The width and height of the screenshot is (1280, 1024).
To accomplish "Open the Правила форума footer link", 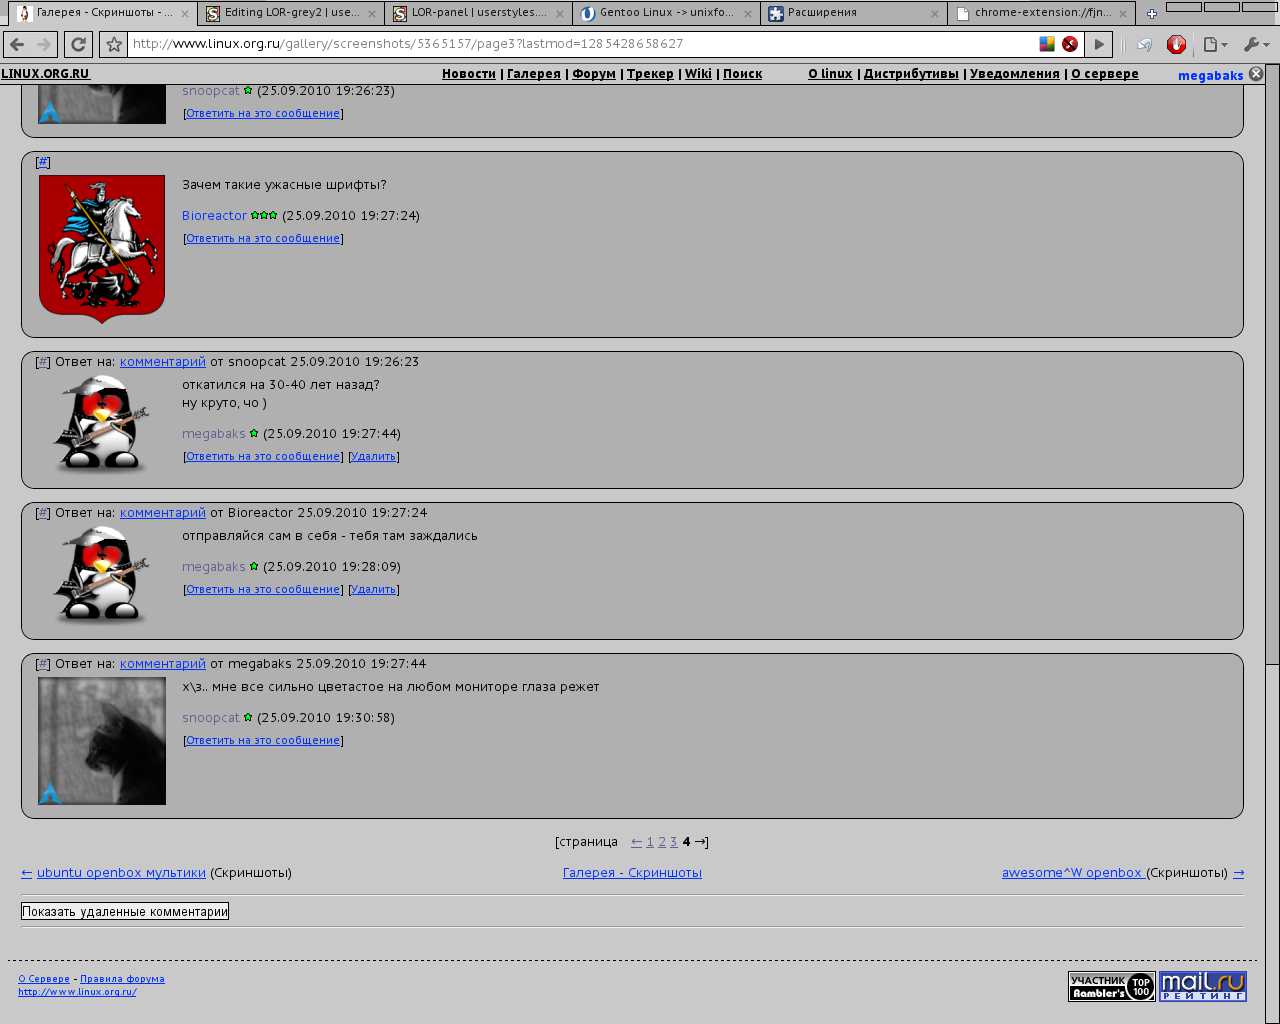I will (x=122, y=979).
